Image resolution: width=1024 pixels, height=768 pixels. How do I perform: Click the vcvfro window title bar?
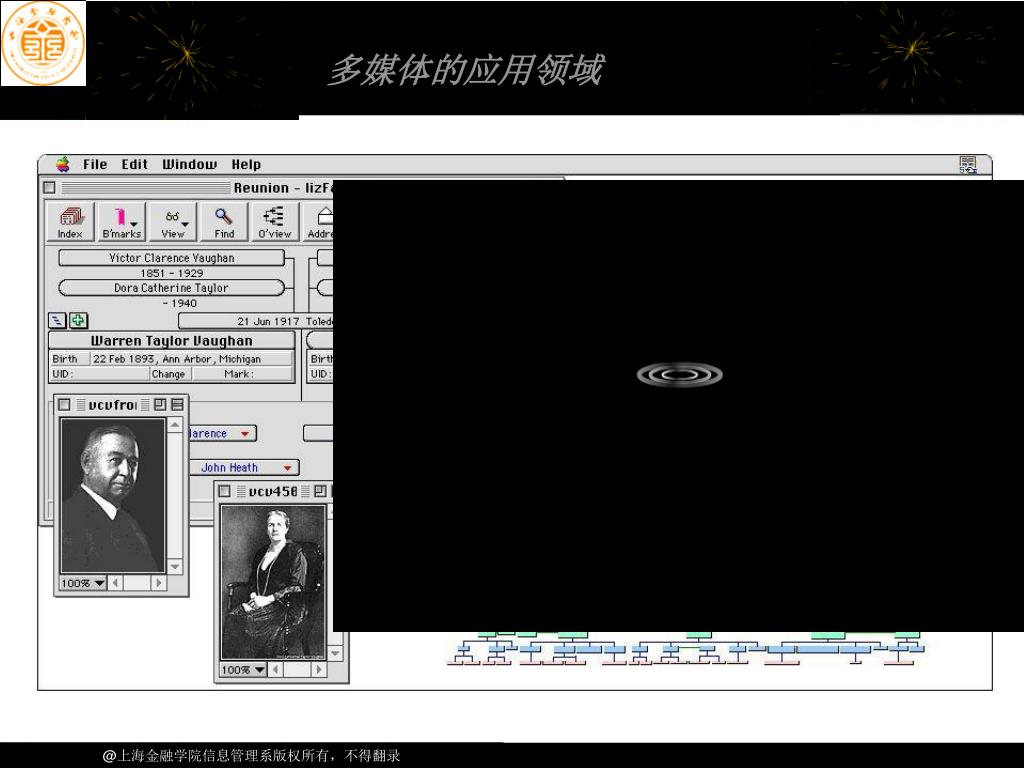[121, 405]
